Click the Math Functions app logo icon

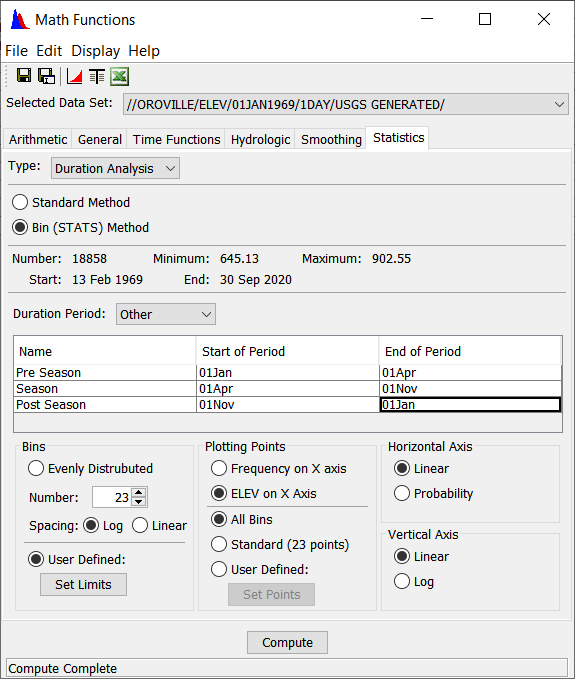click(19, 19)
